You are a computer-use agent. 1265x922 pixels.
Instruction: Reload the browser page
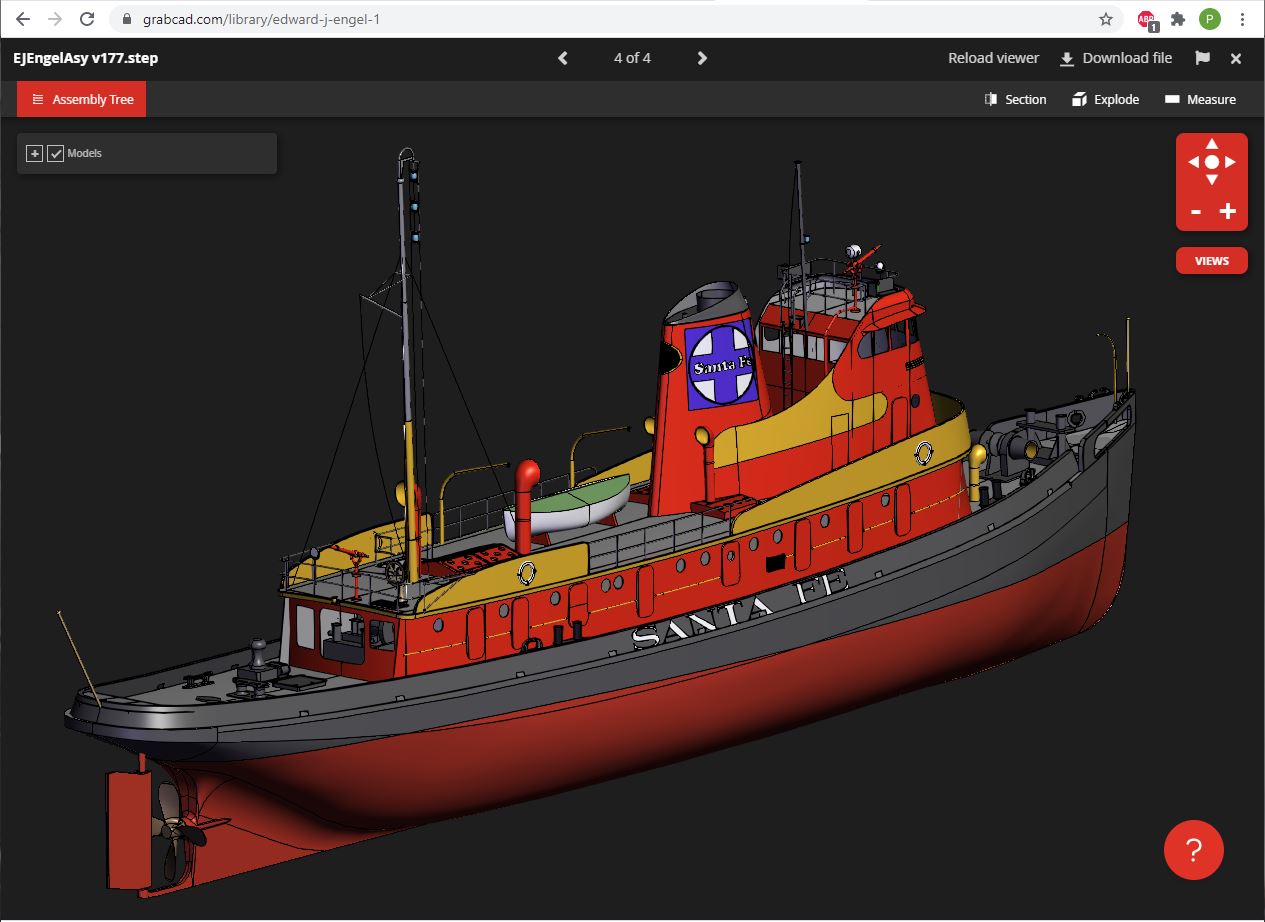(87, 19)
